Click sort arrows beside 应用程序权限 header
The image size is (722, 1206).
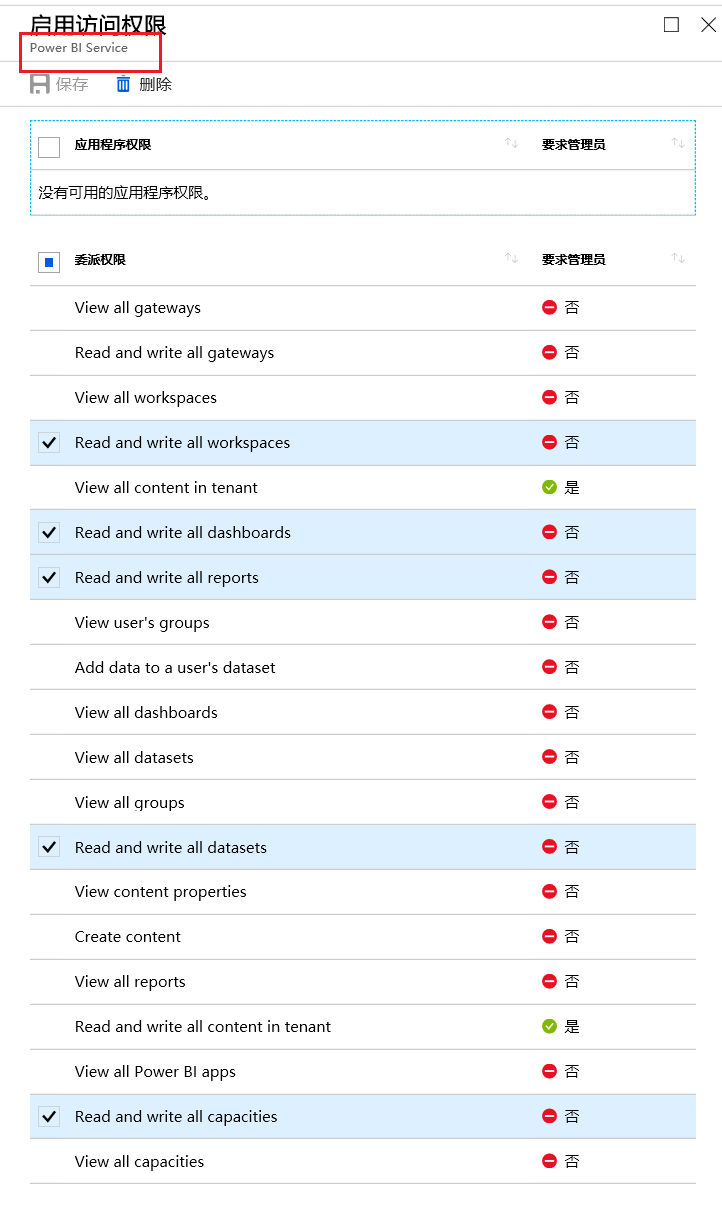coord(511,144)
